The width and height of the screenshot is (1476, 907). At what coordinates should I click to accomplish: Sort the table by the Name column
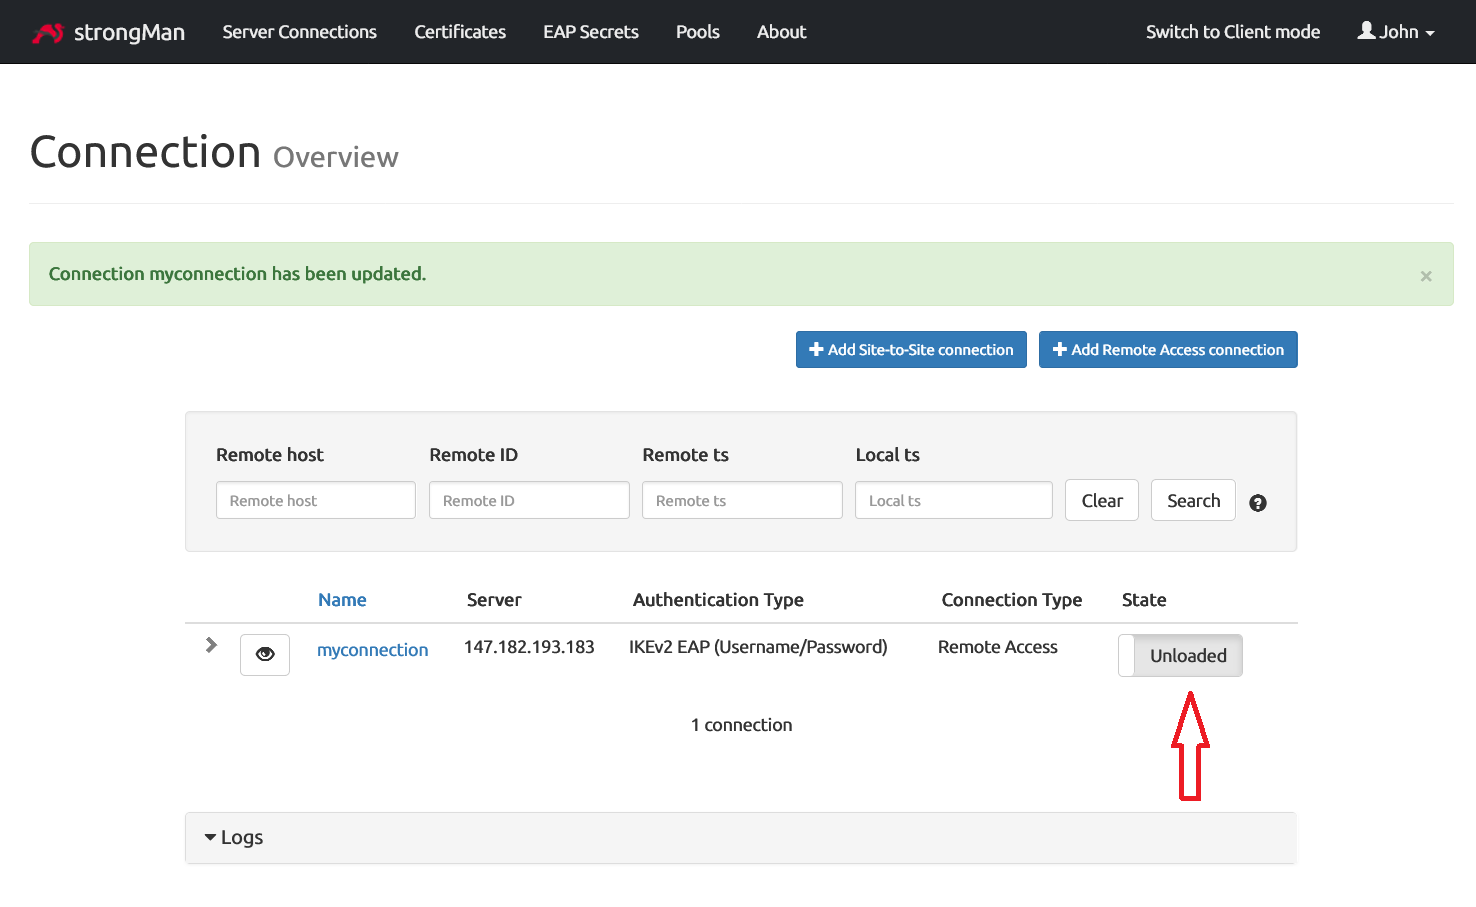(x=342, y=599)
